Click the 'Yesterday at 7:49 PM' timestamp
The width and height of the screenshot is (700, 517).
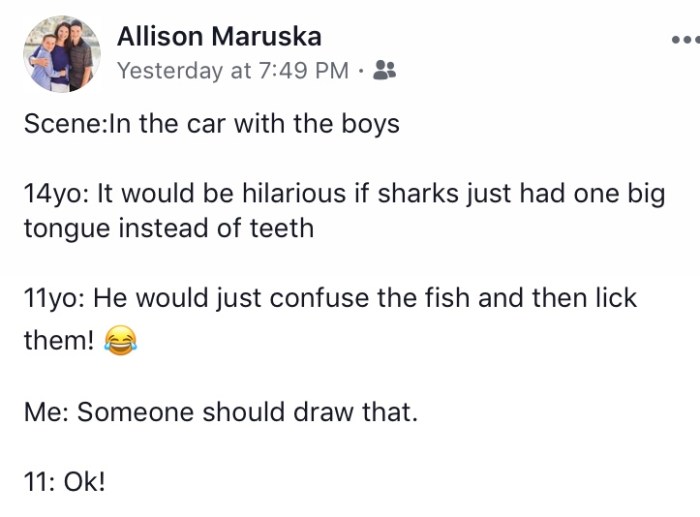point(233,71)
